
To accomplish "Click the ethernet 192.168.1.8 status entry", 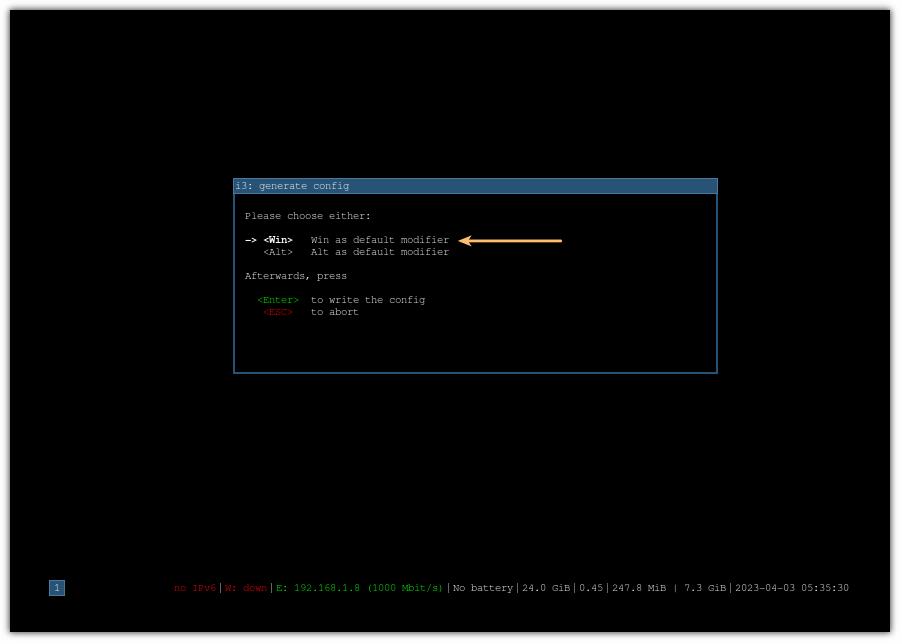I will coord(359,588).
